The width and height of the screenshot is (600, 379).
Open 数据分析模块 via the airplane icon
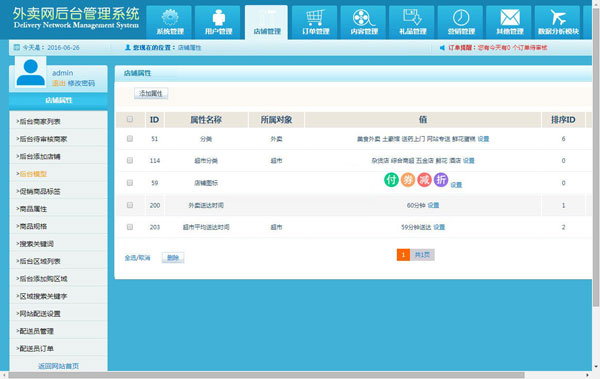[558, 18]
